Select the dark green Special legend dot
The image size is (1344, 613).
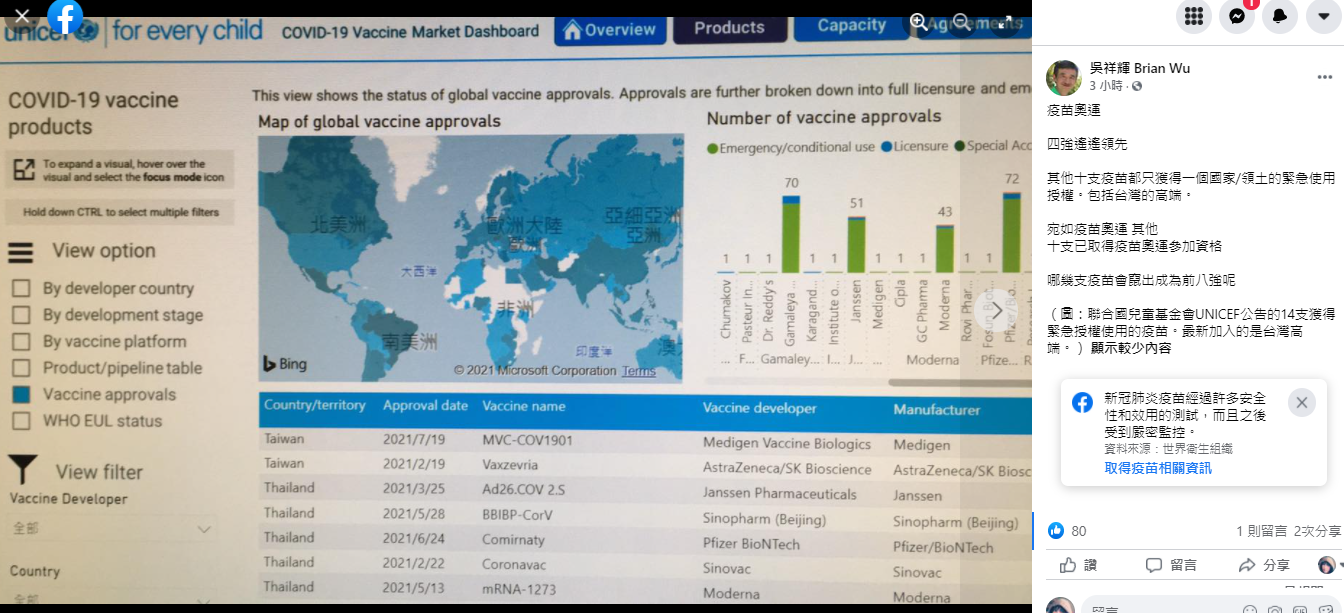tap(959, 146)
